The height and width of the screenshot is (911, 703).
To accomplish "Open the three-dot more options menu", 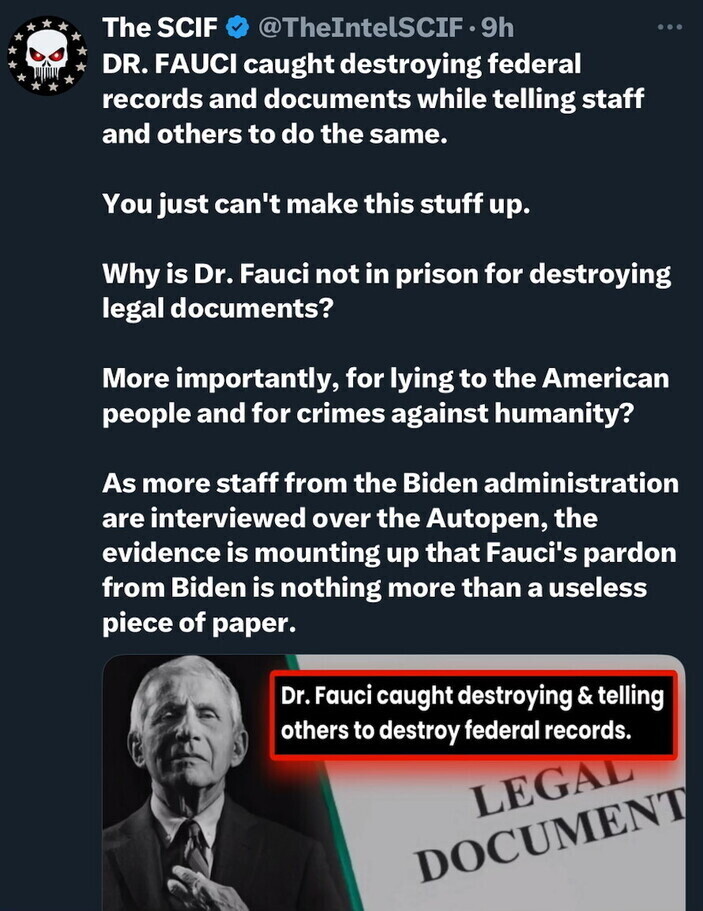I will (x=670, y=27).
